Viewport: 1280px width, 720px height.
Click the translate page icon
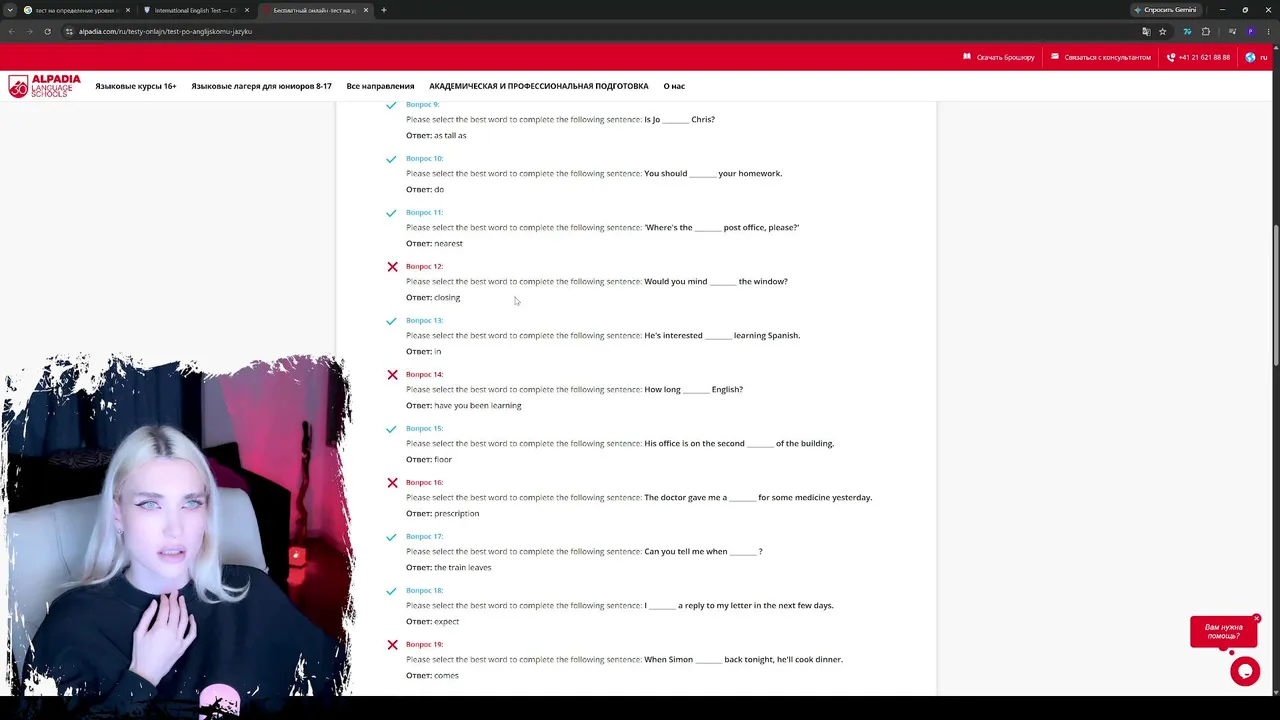pos(1146,31)
